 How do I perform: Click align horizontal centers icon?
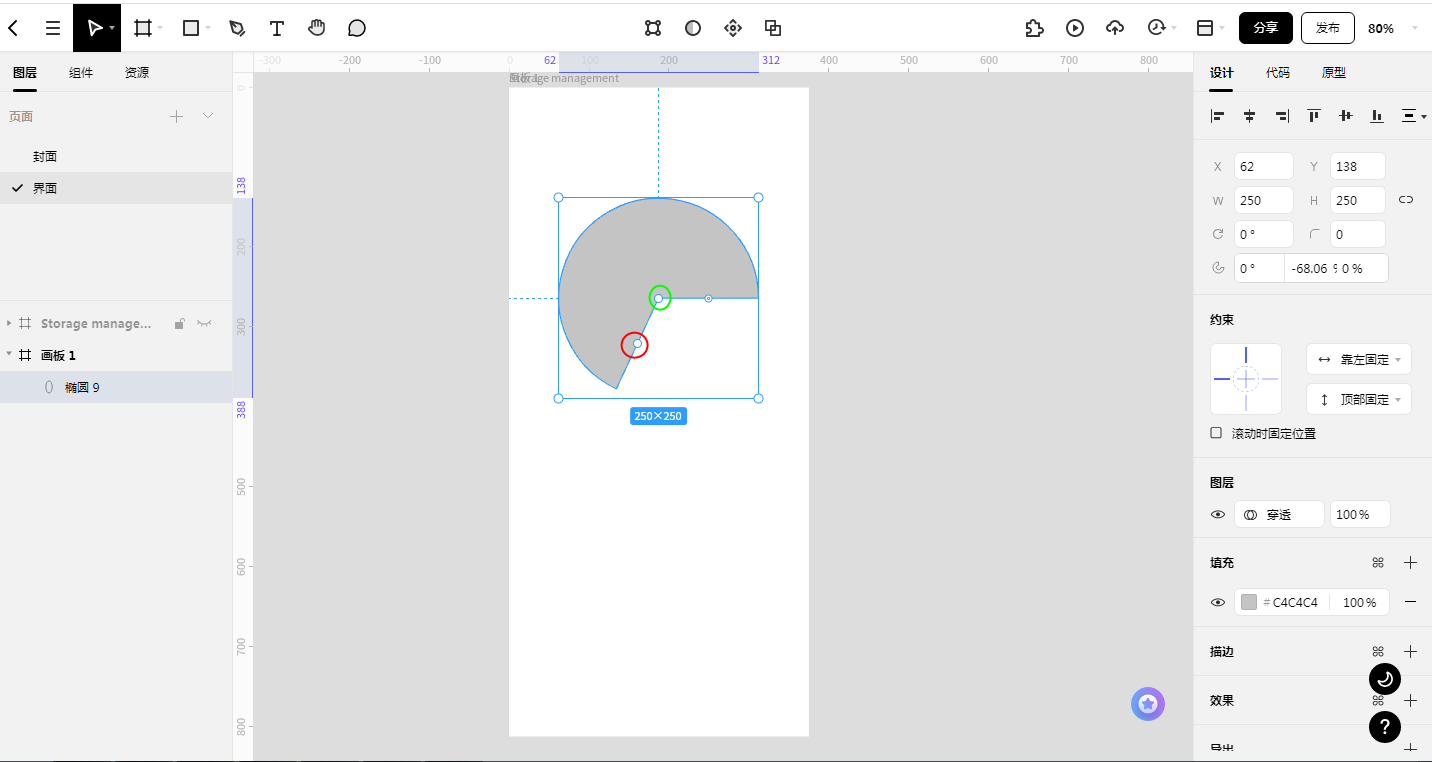point(1250,116)
